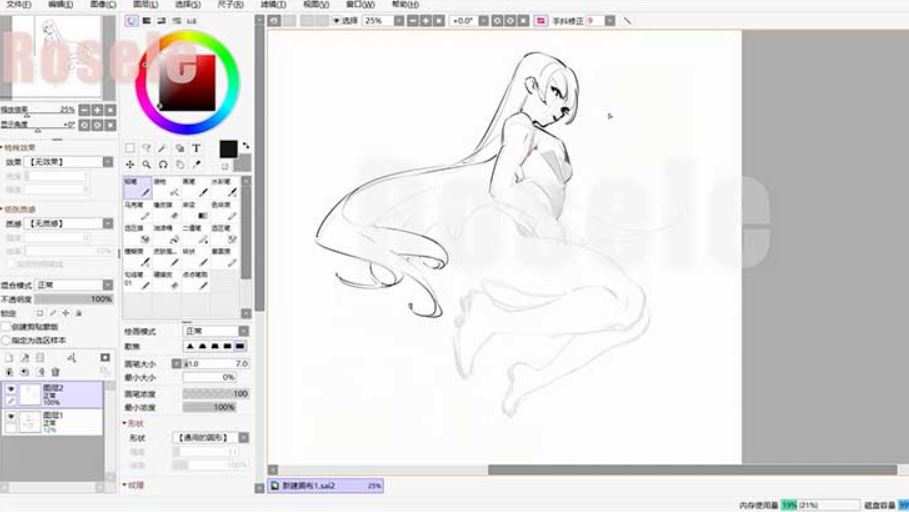Choose the Move tool

[130, 164]
